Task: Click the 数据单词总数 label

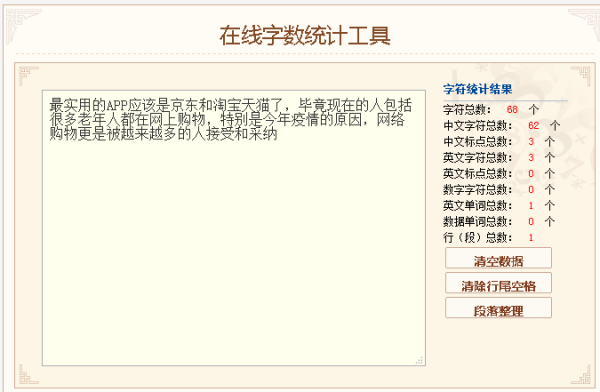Action: click(477, 222)
